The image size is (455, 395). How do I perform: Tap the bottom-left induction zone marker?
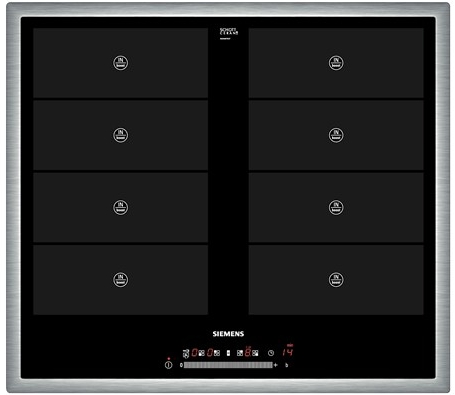coord(120,280)
